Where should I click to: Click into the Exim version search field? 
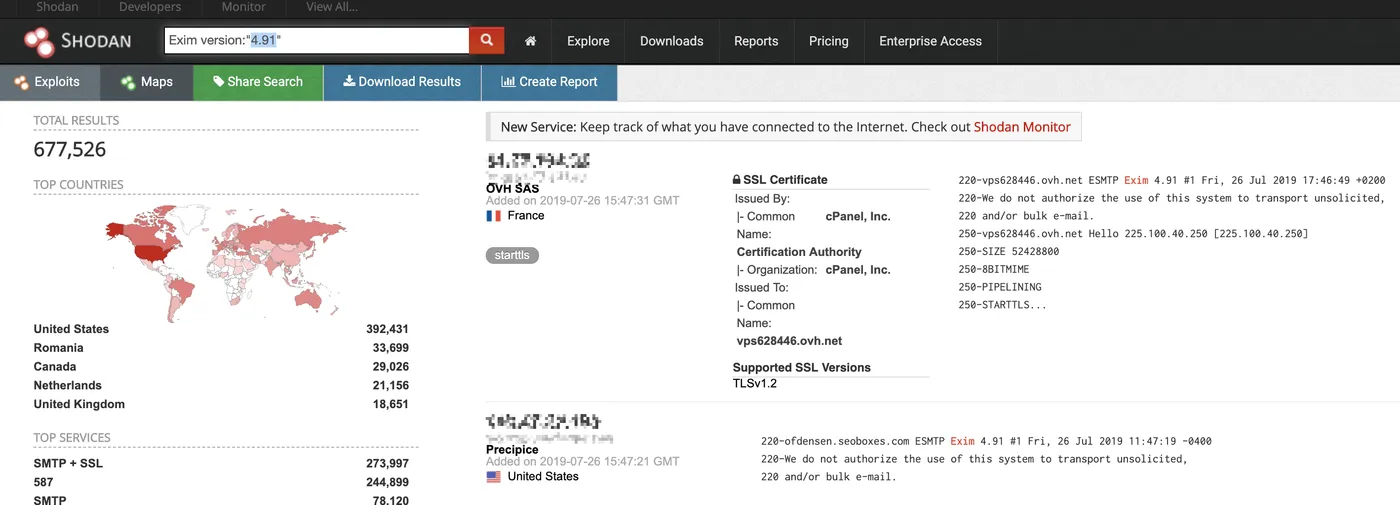(x=316, y=40)
